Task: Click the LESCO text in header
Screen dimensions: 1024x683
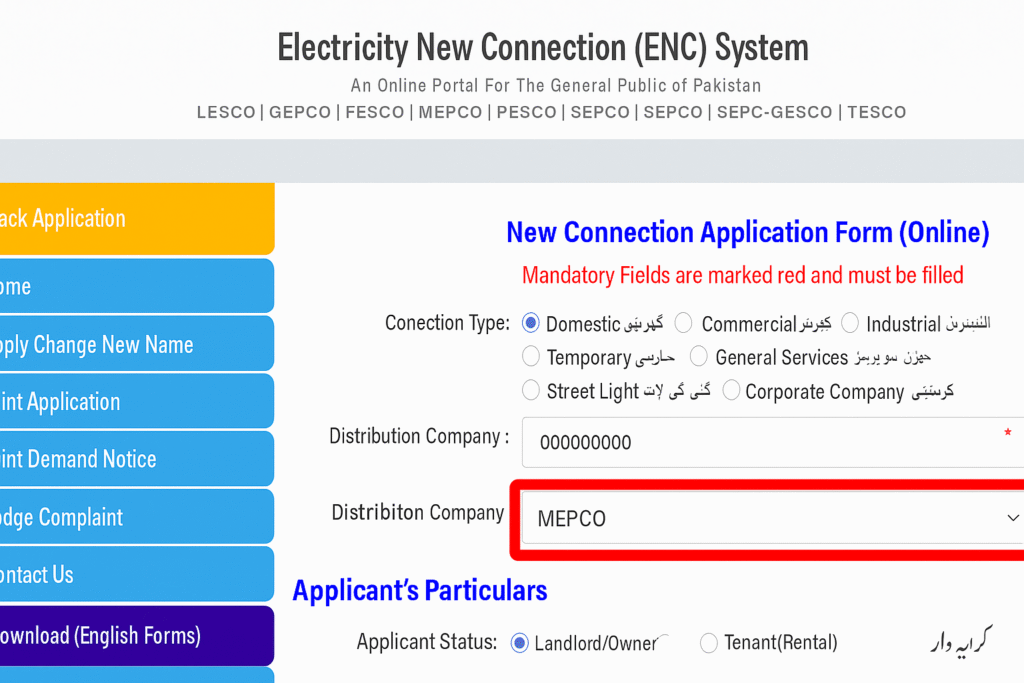Action: [x=226, y=112]
